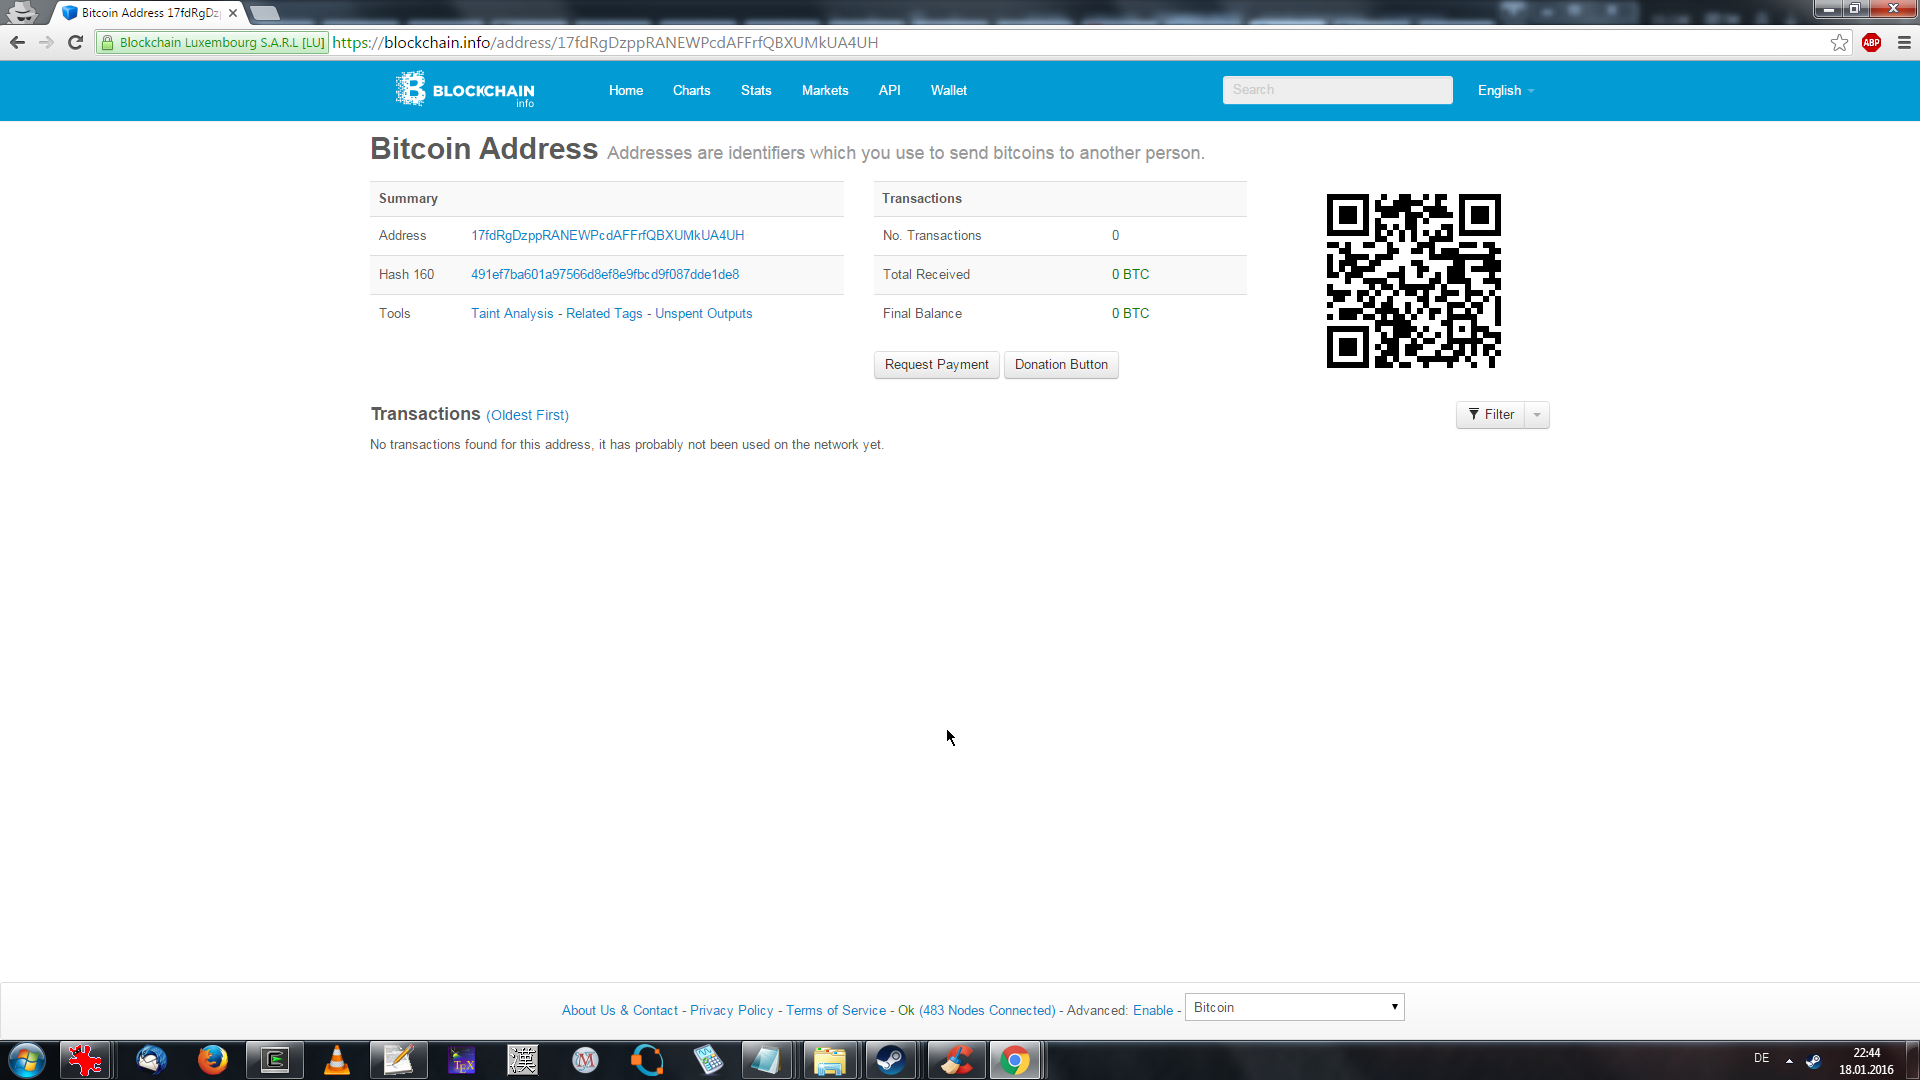Viewport: 1920px width, 1080px height.
Task: Expand the English language dropdown
Action: coord(1505,90)
